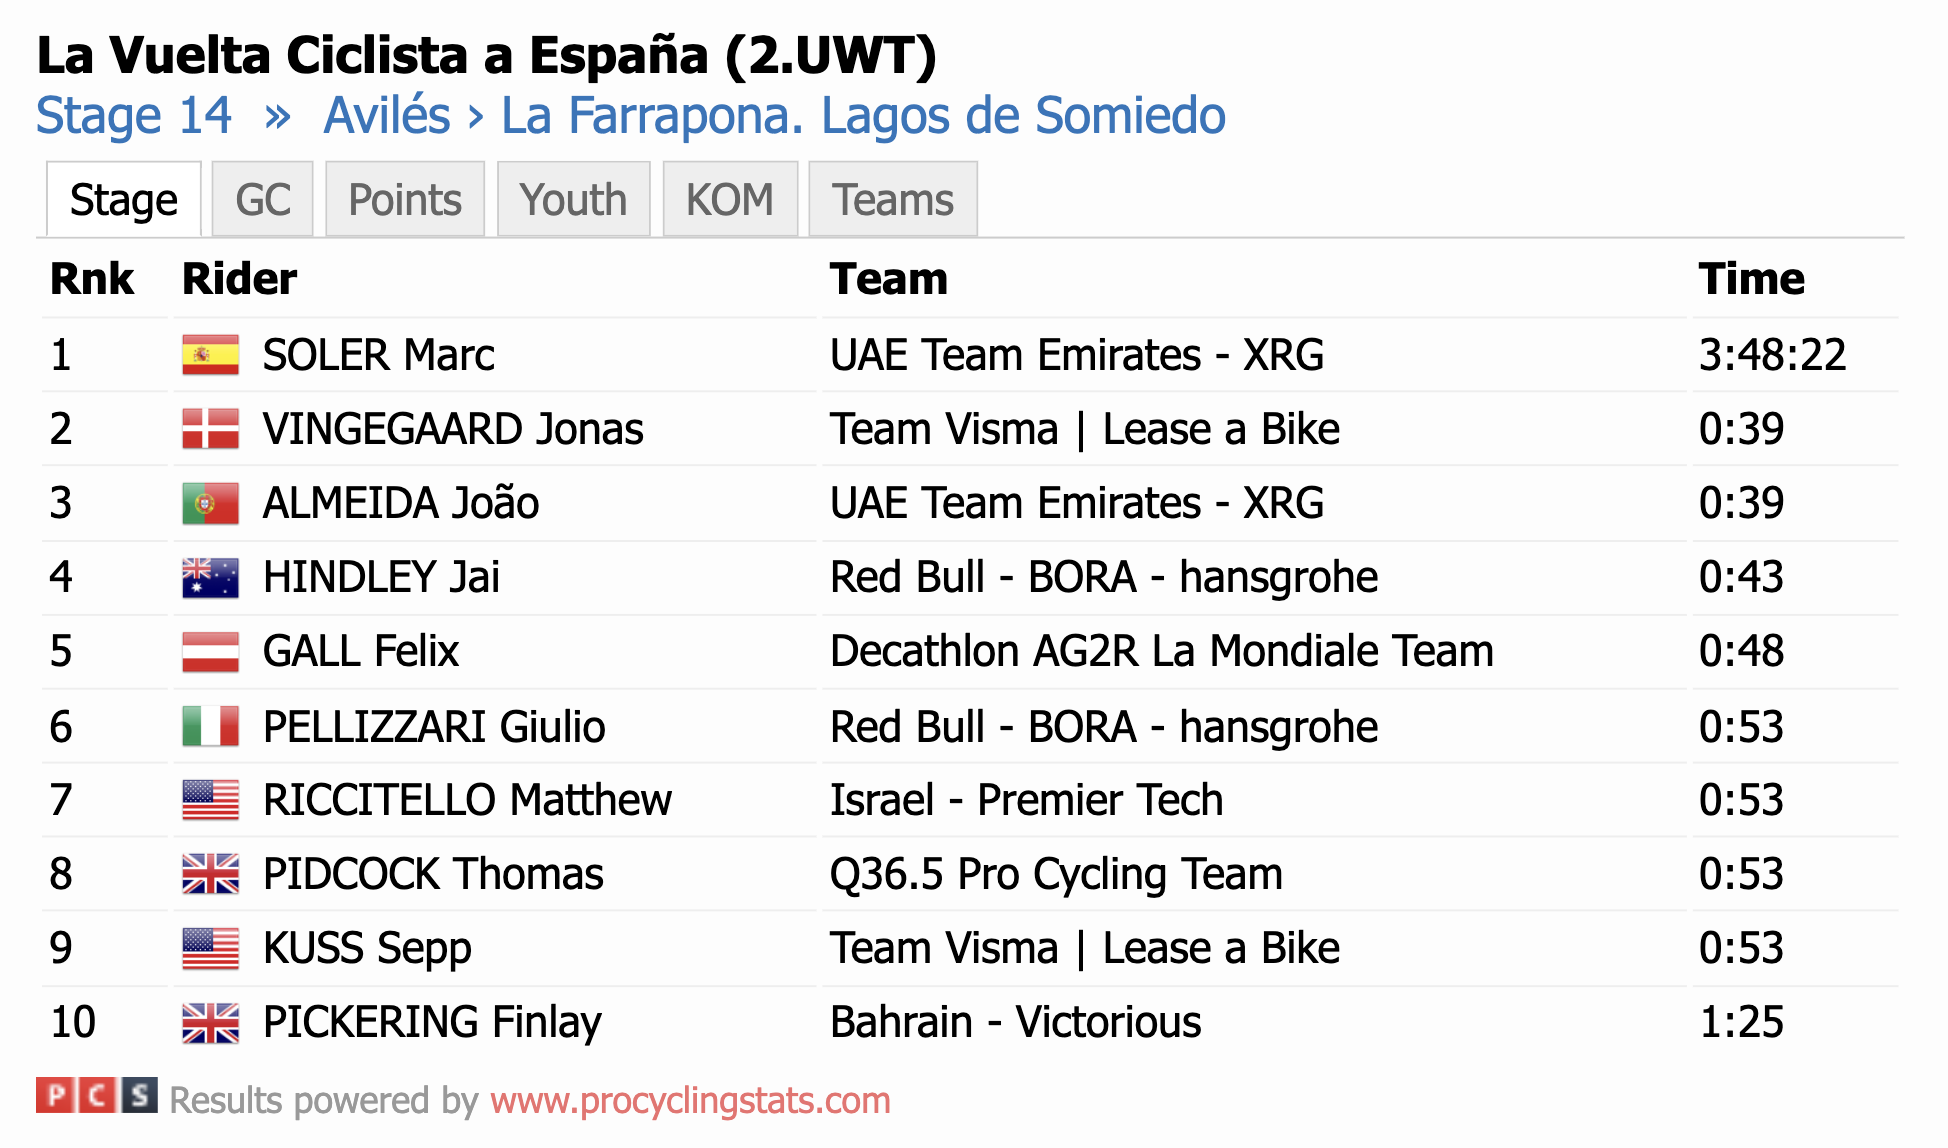Viewport: 1948px width, 1148px height.
Task: Select the Stage results tab
Action: tap(124, 199)
